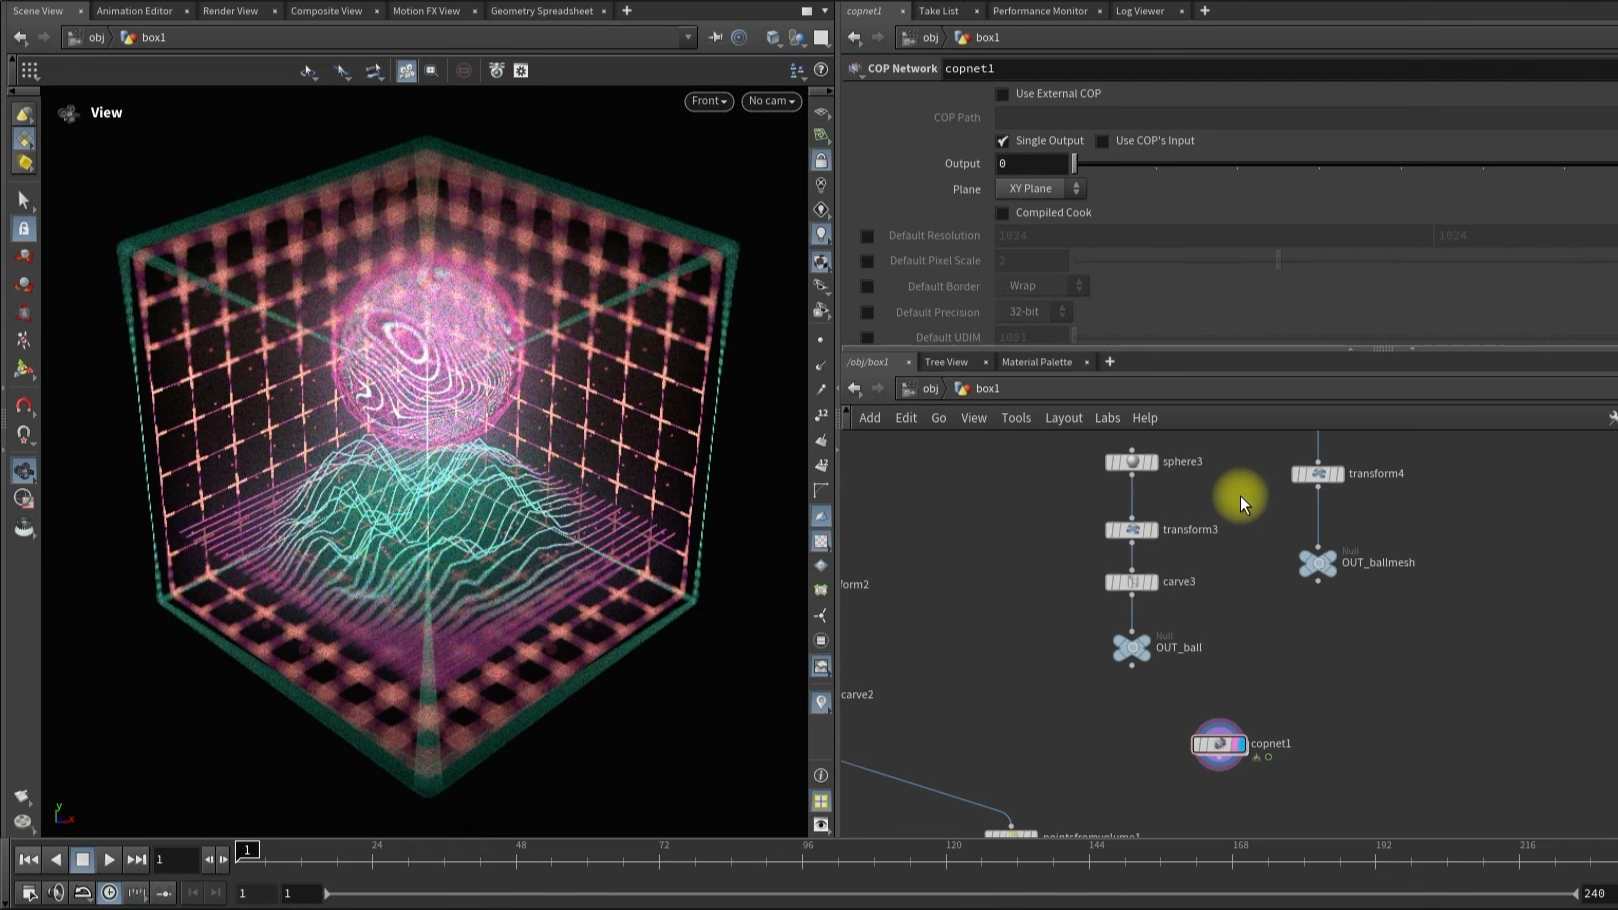
Task: Toggle the Compiled Cook checkbox
Action: coord(1002,213)
